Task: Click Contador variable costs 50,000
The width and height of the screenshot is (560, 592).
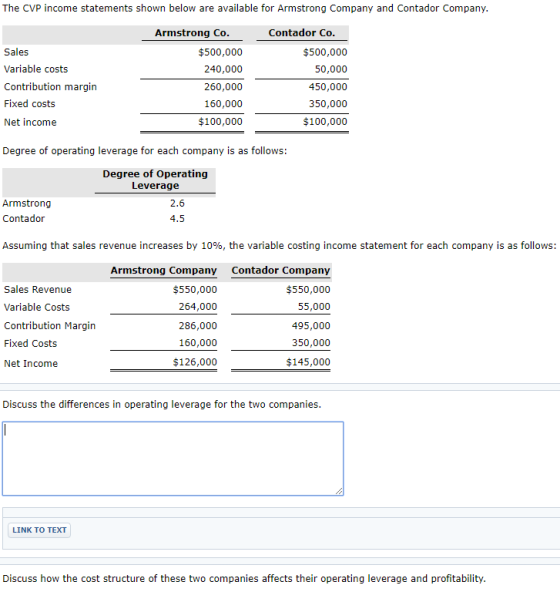Action: pyautogui.click(x=331, y=69)
